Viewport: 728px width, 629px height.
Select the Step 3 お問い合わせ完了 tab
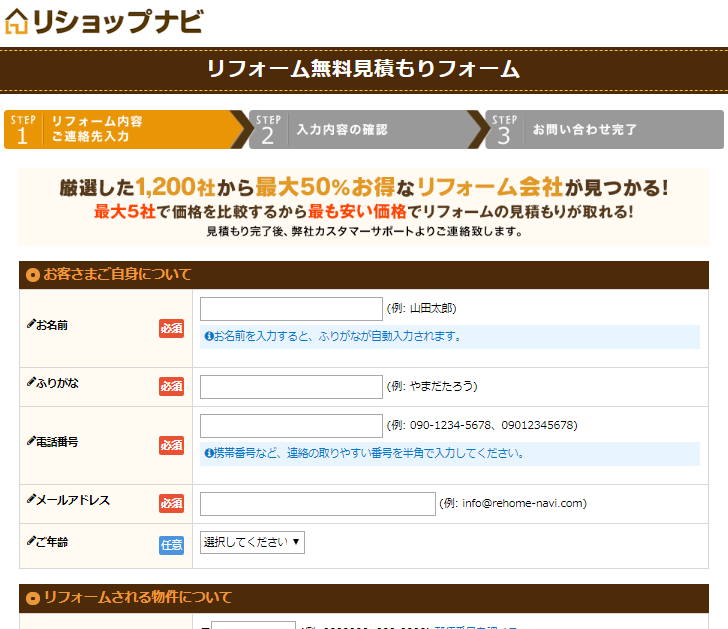pyautogui.click(x=600, y=129)
